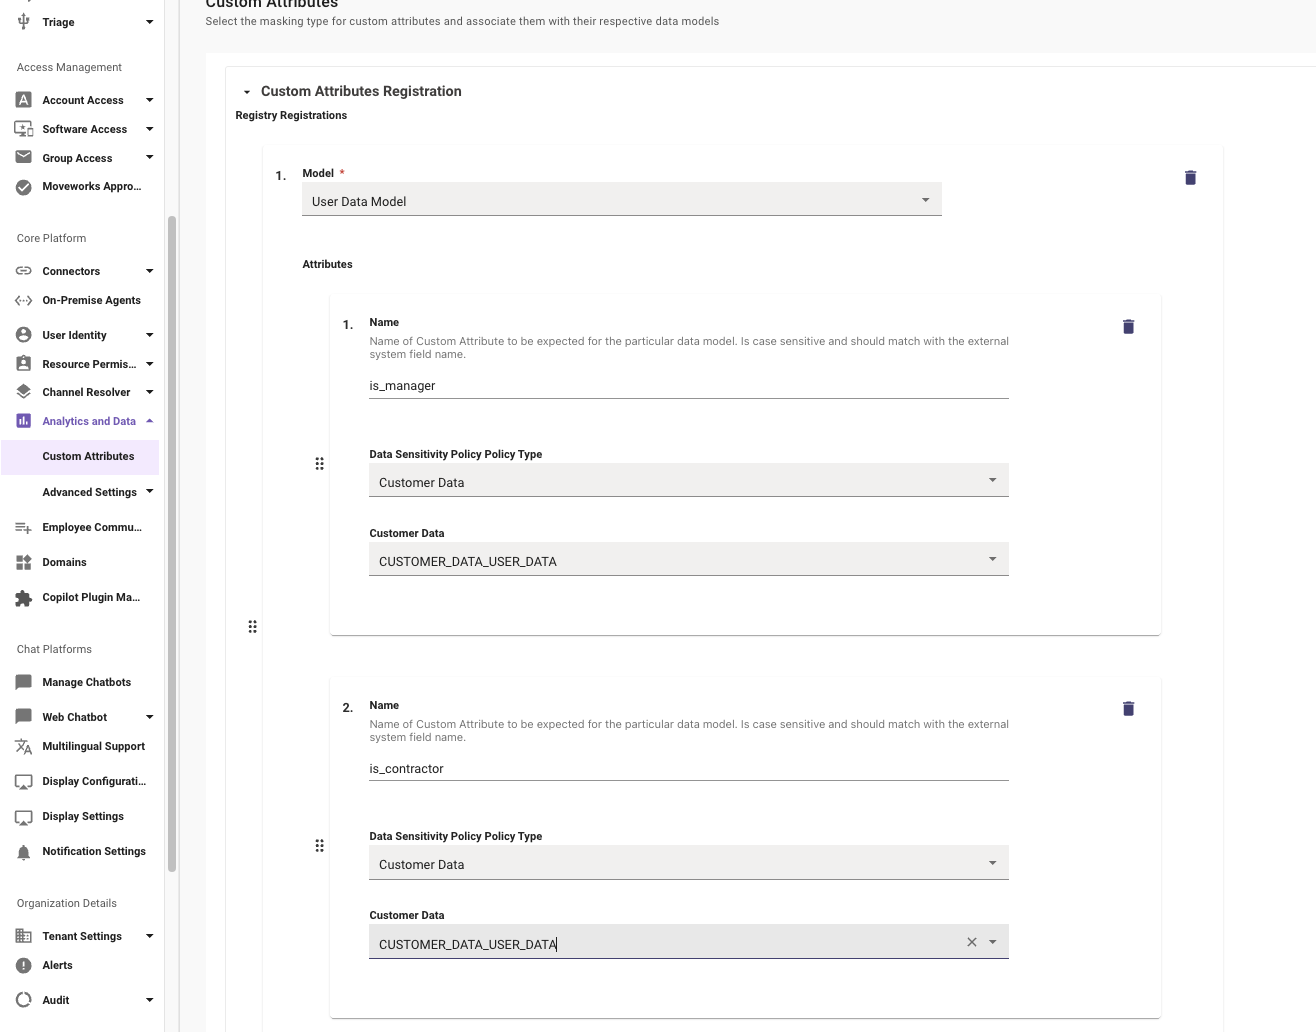This screenshot has height=1032, width=1316.
Task: Expand the Triage menu arrow
Action: 150,22
